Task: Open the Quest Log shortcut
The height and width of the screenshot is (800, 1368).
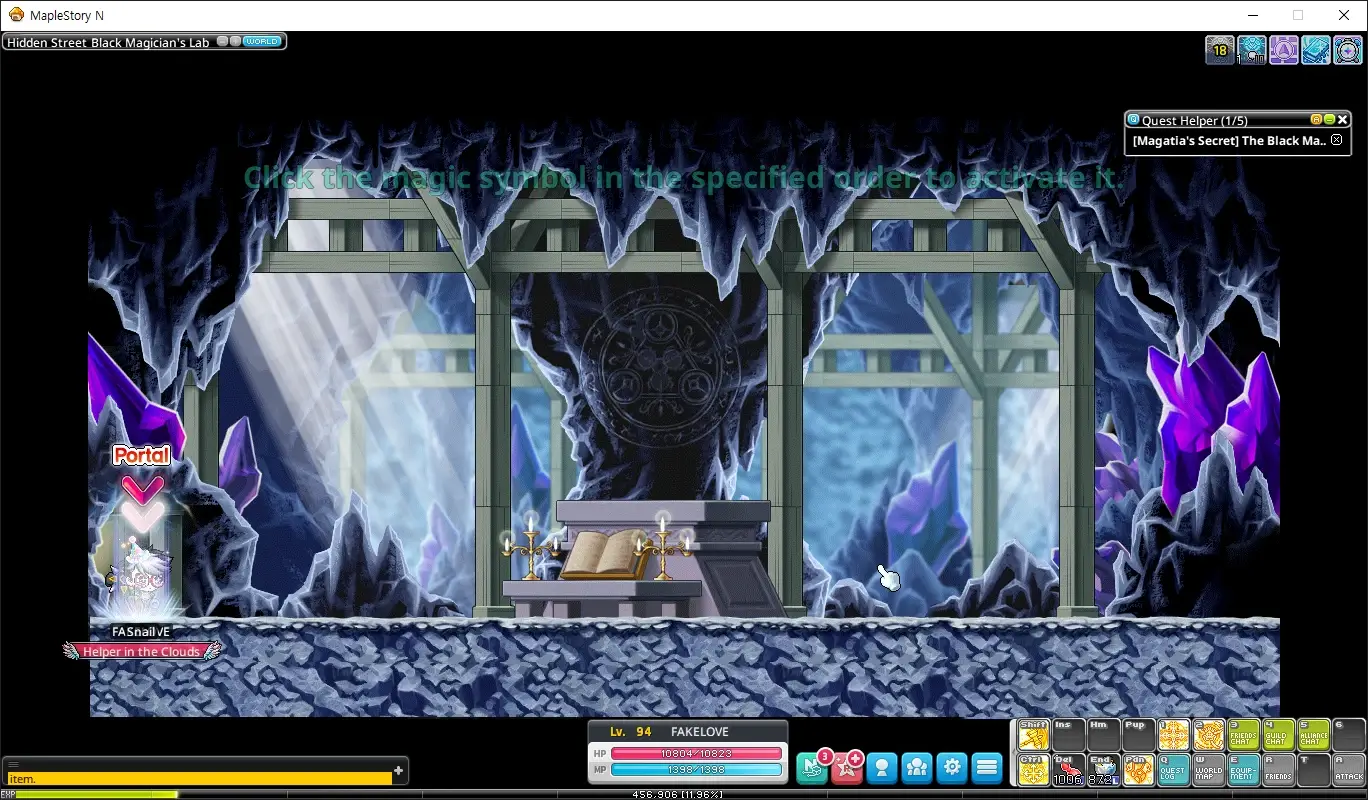Action: [1174, 770]
